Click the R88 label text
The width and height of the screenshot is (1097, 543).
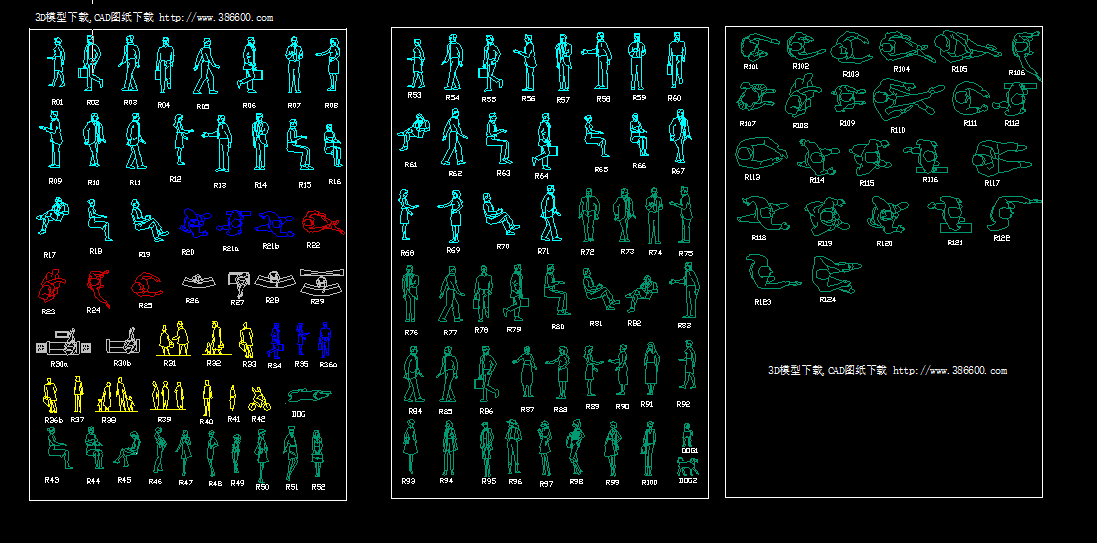click(x=560, y=409)
